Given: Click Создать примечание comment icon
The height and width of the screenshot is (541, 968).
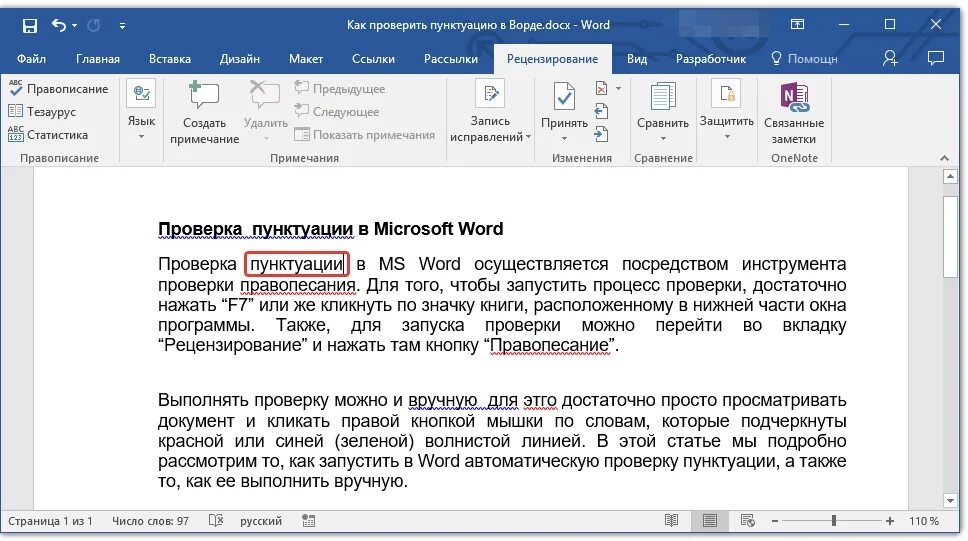Looking at the screenshot, I should coord(204,95).
